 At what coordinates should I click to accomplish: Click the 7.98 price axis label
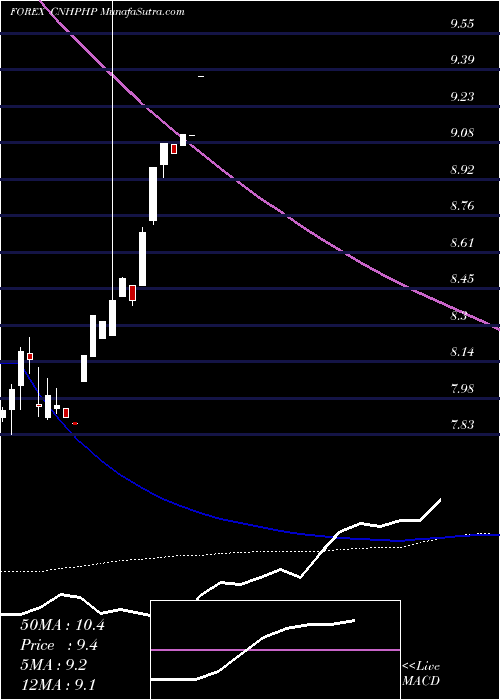(x=462, y=388)
